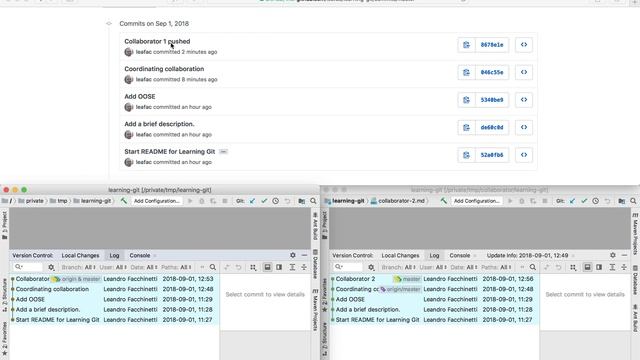Hide Version Control panel in /private/tmp/learning-git window
The width and height of the screenshot is (640, 360).
(x=304, y=255)
